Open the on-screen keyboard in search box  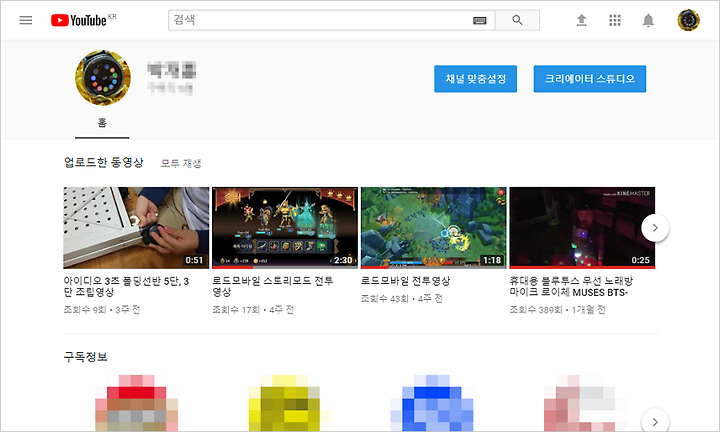point(479,20)
